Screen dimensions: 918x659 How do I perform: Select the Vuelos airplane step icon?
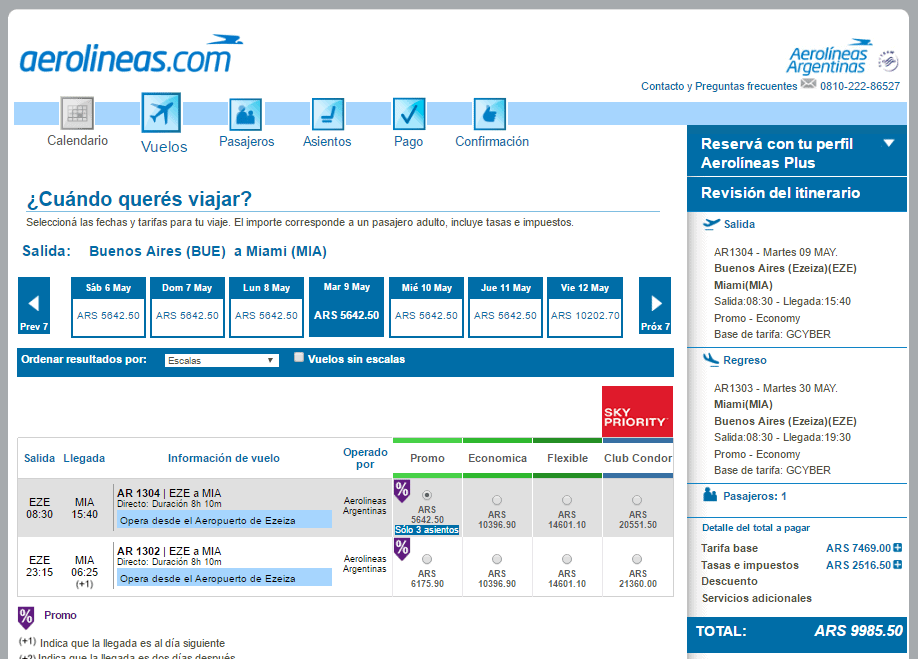pos(161,112)
